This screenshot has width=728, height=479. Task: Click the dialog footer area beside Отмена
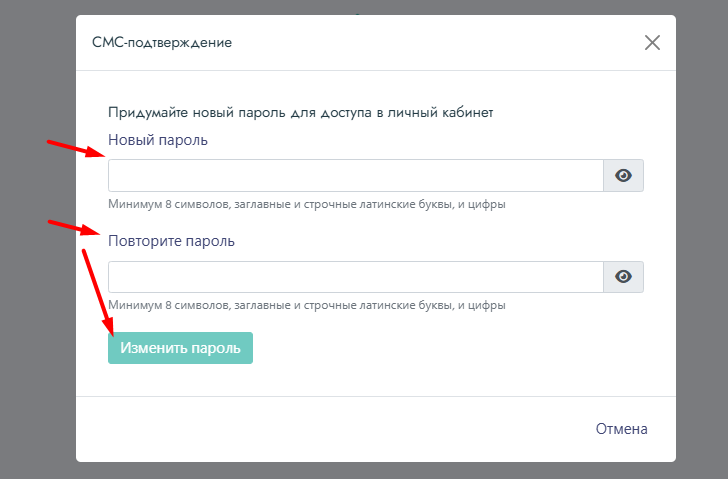(x=325, y=429)
